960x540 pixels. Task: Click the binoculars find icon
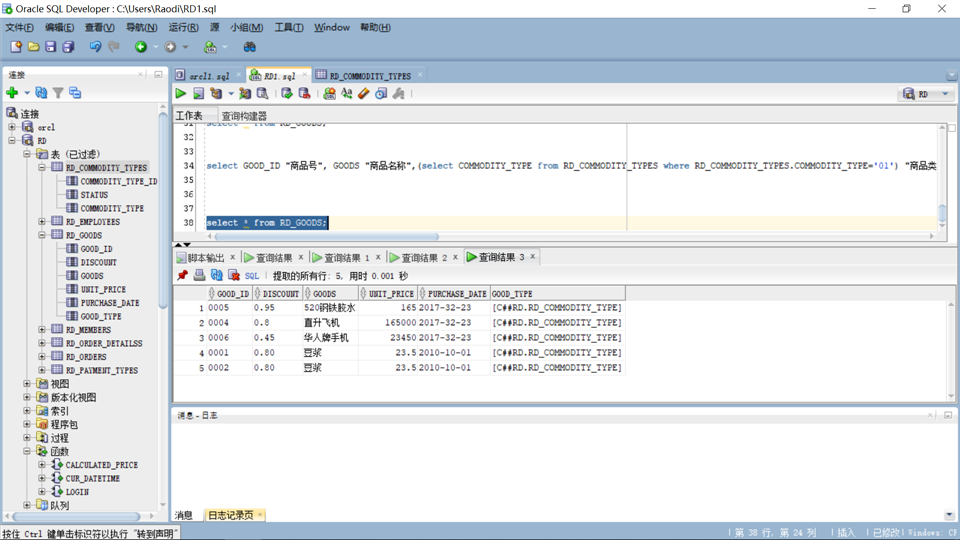[x=249, y=47]
